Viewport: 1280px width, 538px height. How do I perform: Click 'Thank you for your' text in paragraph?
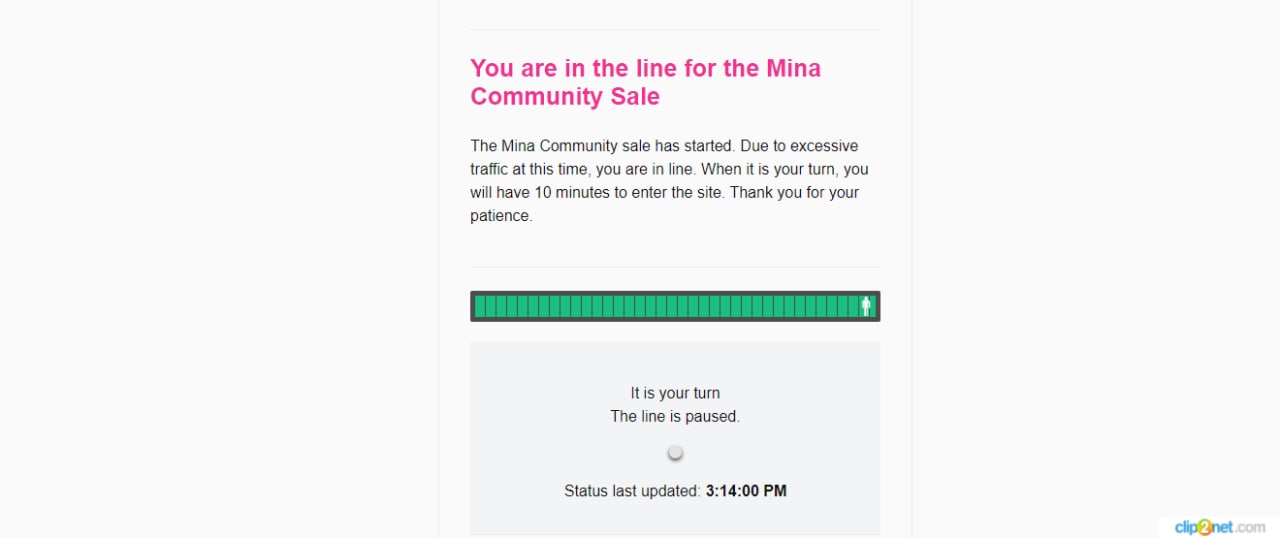tap(794, 192)
